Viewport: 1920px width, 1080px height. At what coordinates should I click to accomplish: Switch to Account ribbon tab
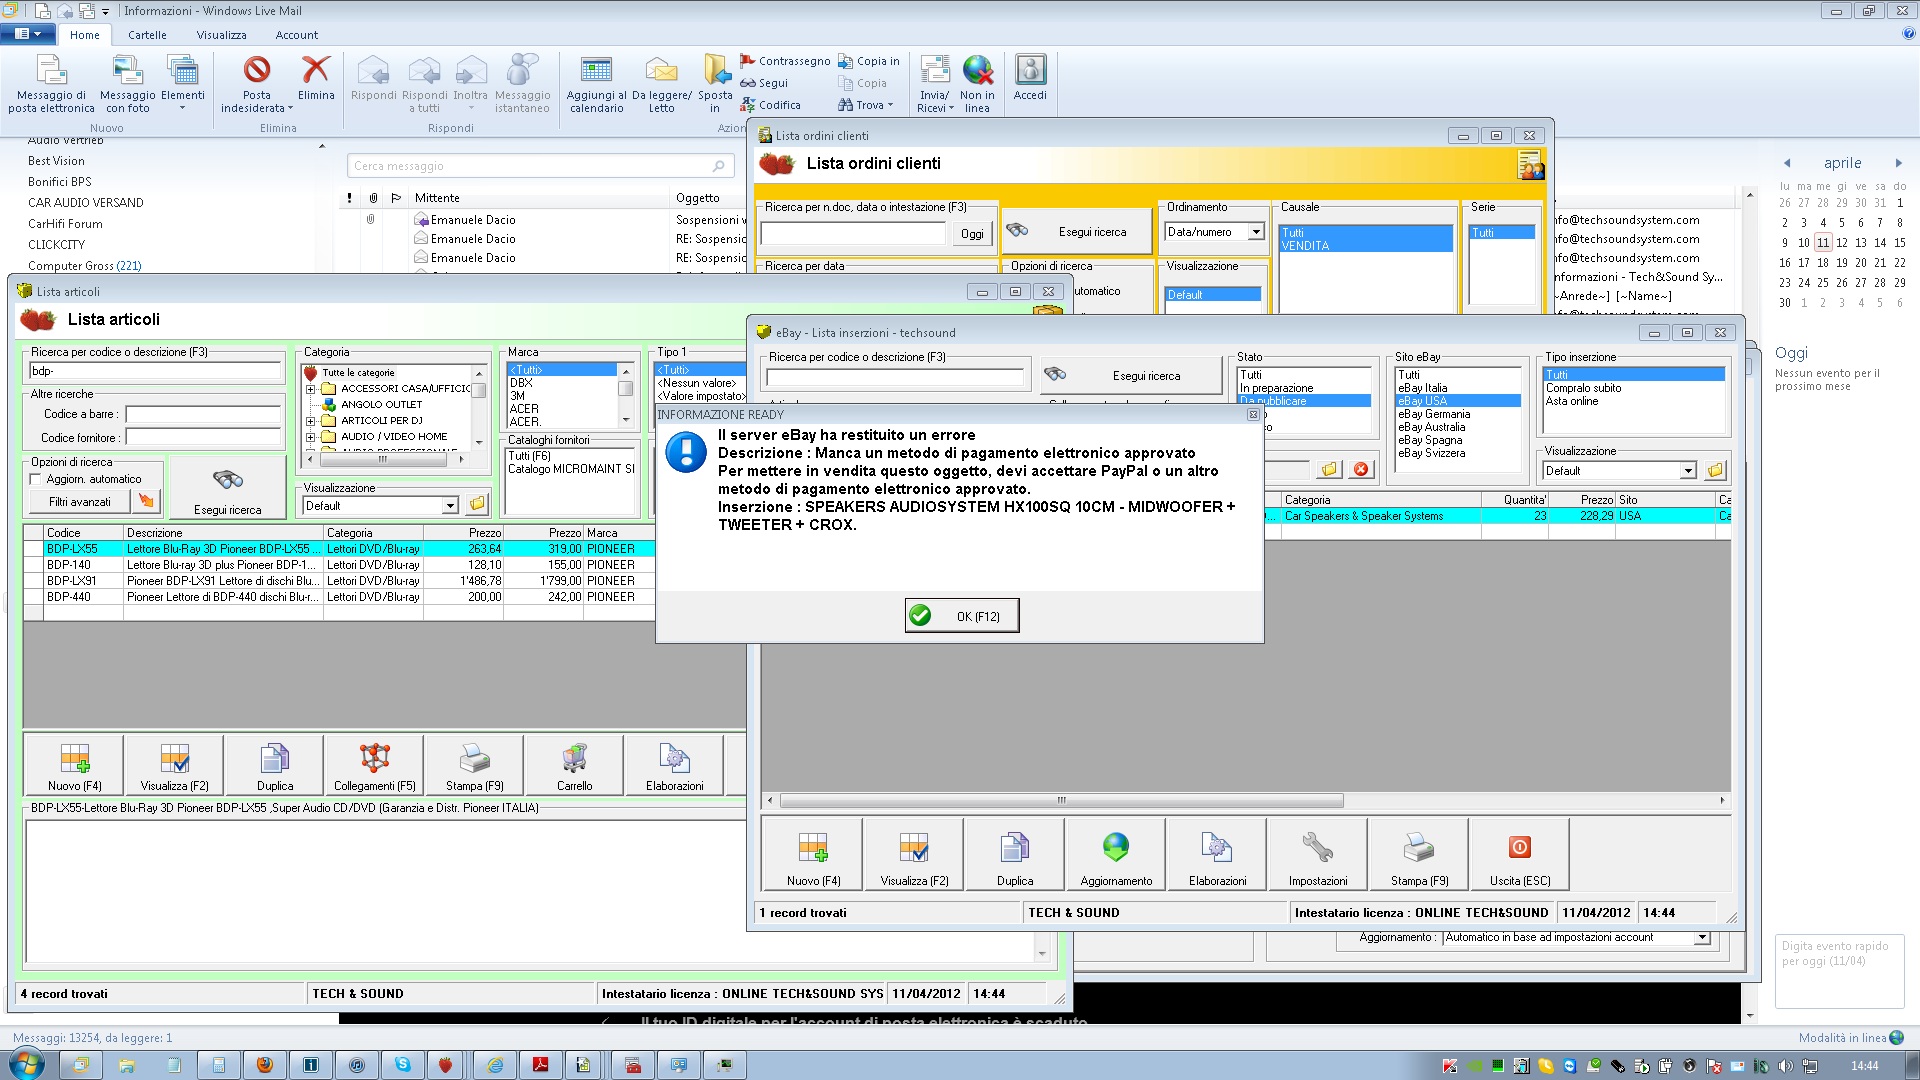coord(297,35)
